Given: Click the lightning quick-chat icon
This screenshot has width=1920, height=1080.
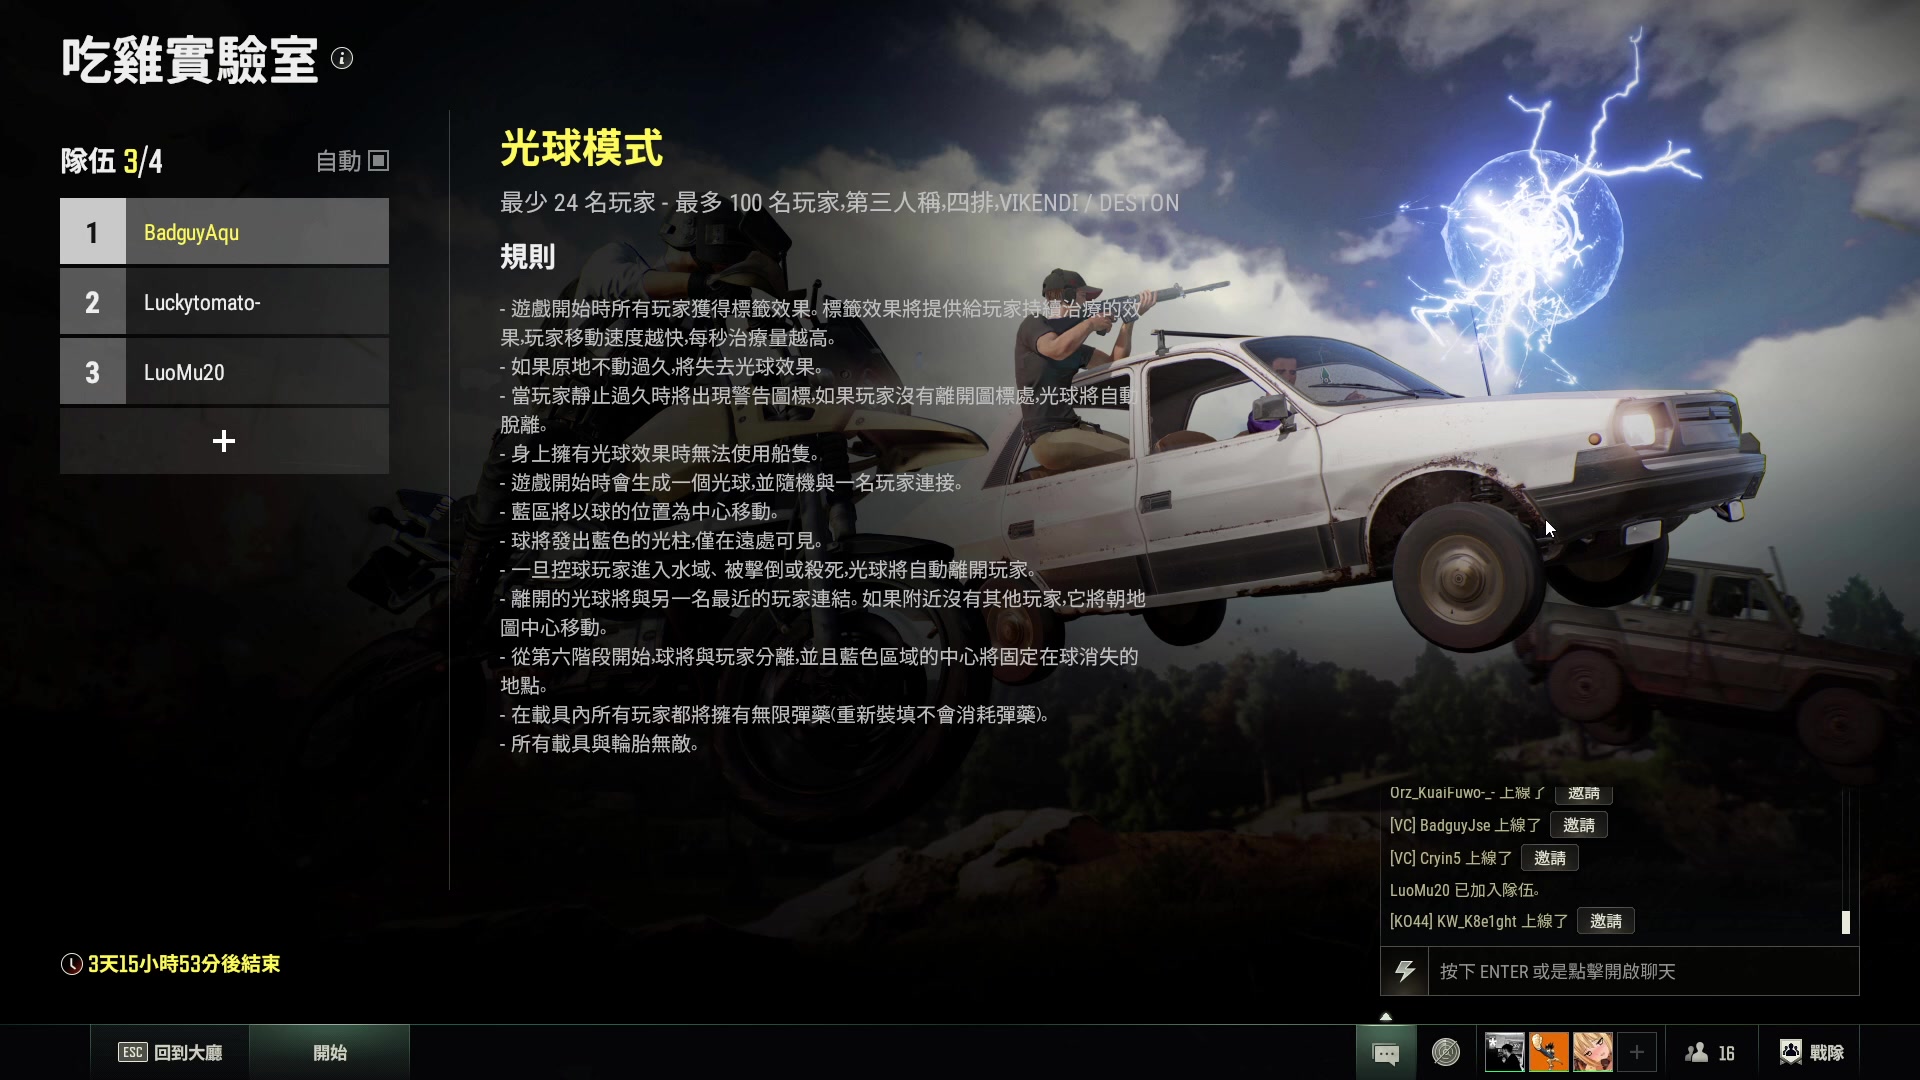Looking at the screenshot, I should click(x=1405, y=971).
